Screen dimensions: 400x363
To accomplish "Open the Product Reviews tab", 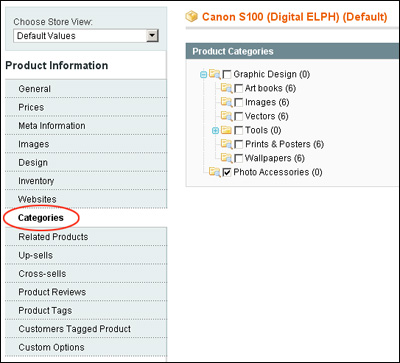I will [x=86, y=292].
